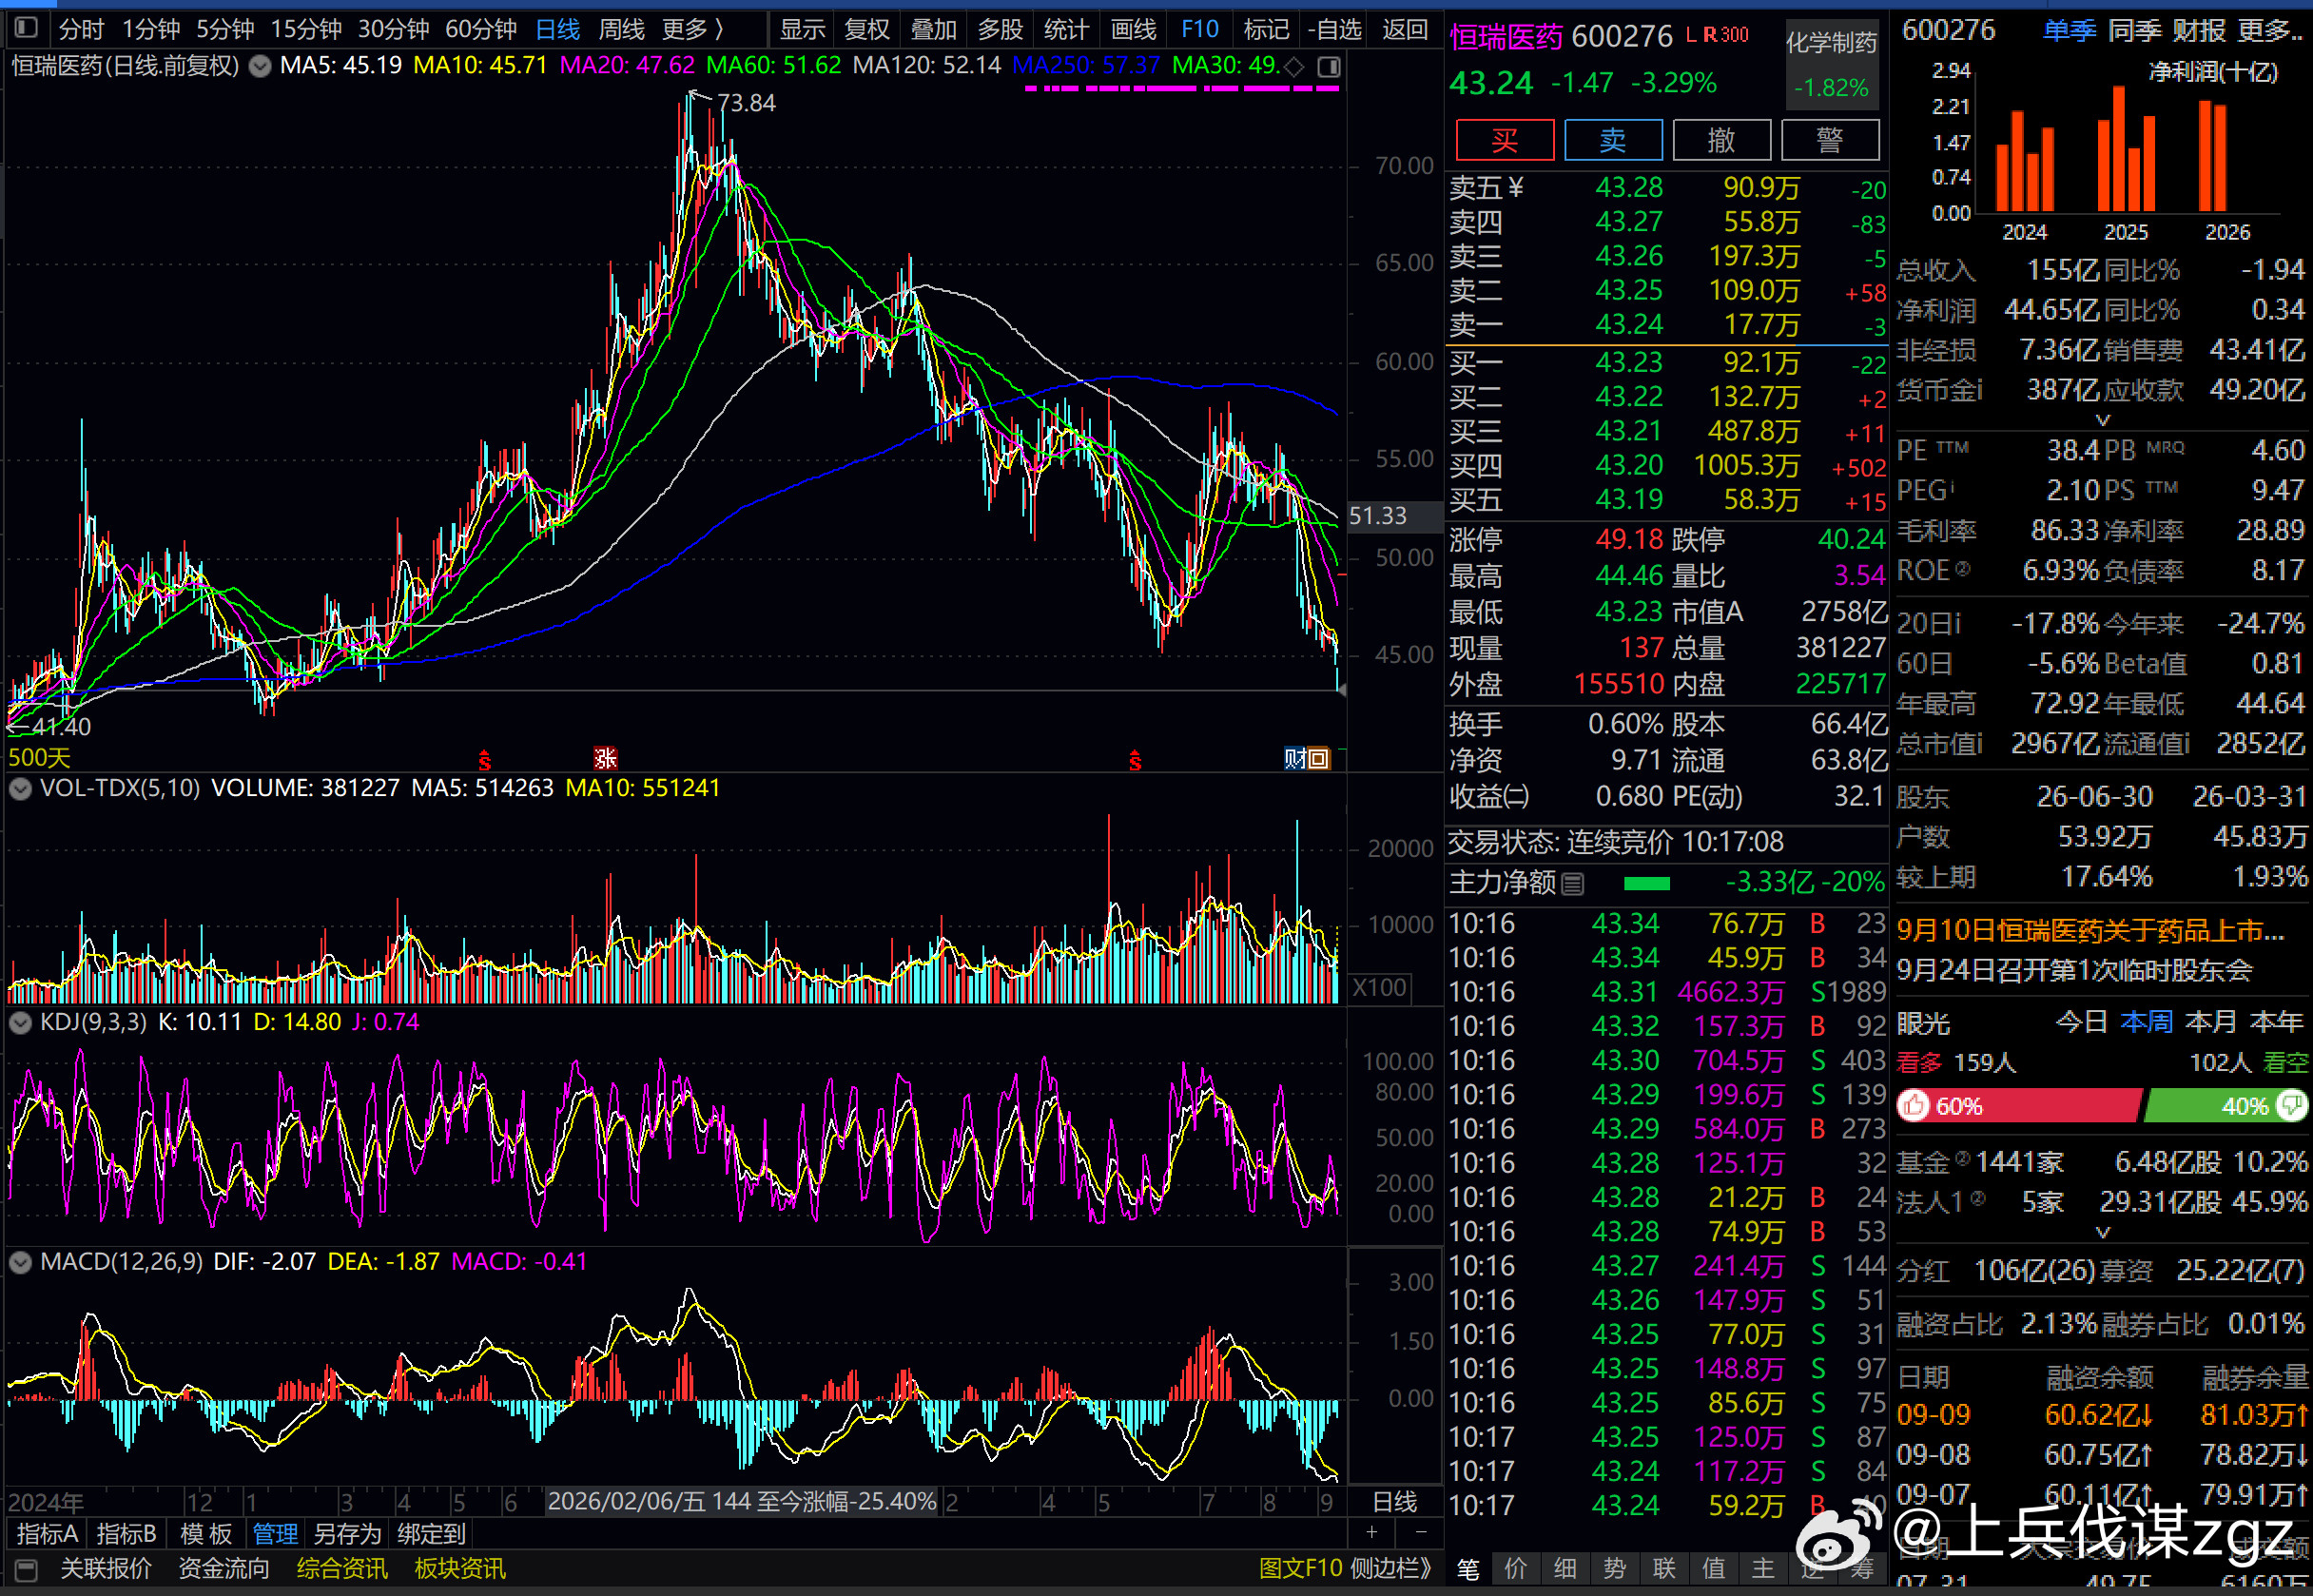The height and width of the screenshot is (1596, 2313).
Task: Open news link 9月10日恒瑞医药关于药品上市
Action: (2091, 931)
